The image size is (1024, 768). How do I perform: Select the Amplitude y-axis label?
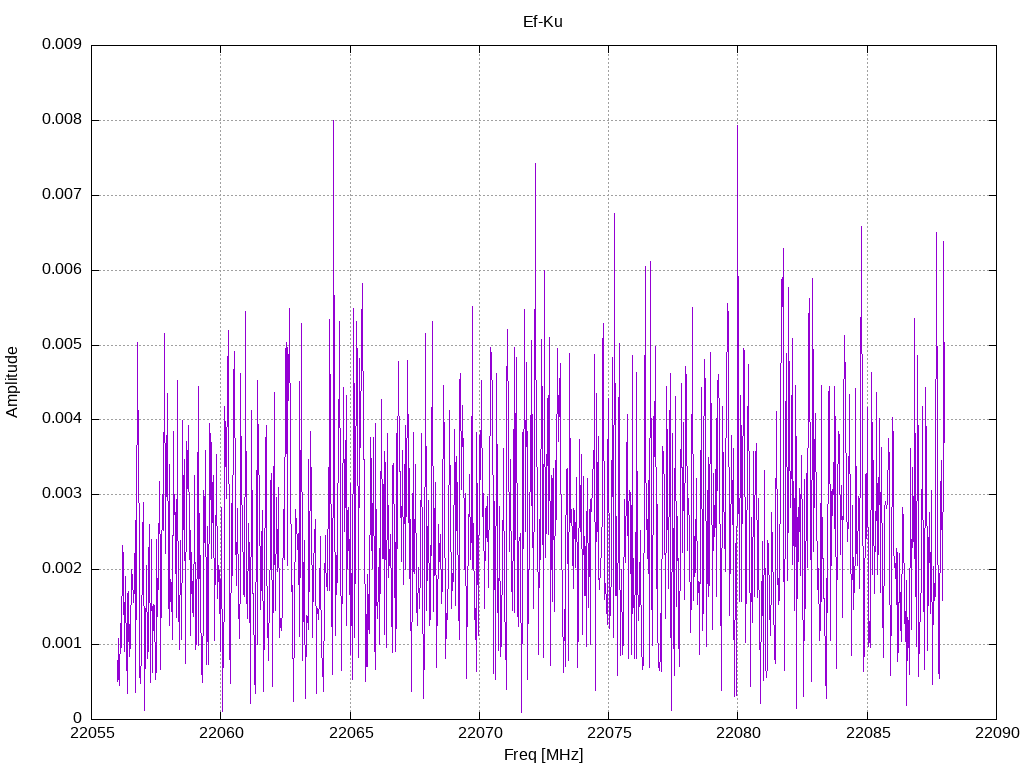[x=12, y=382]
